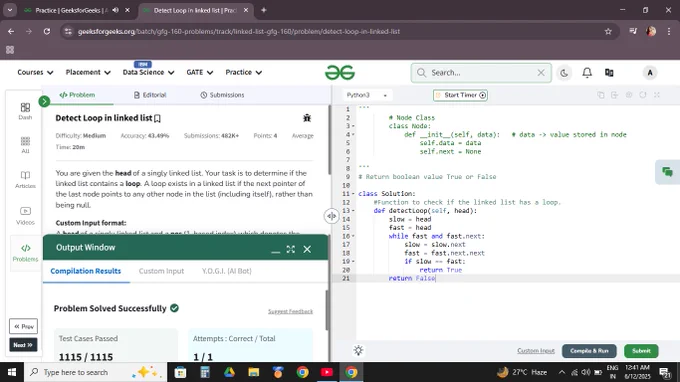Toggle dark mode moon icon
Viewport: 680px width, 382px height.
(x=564, y=73)
